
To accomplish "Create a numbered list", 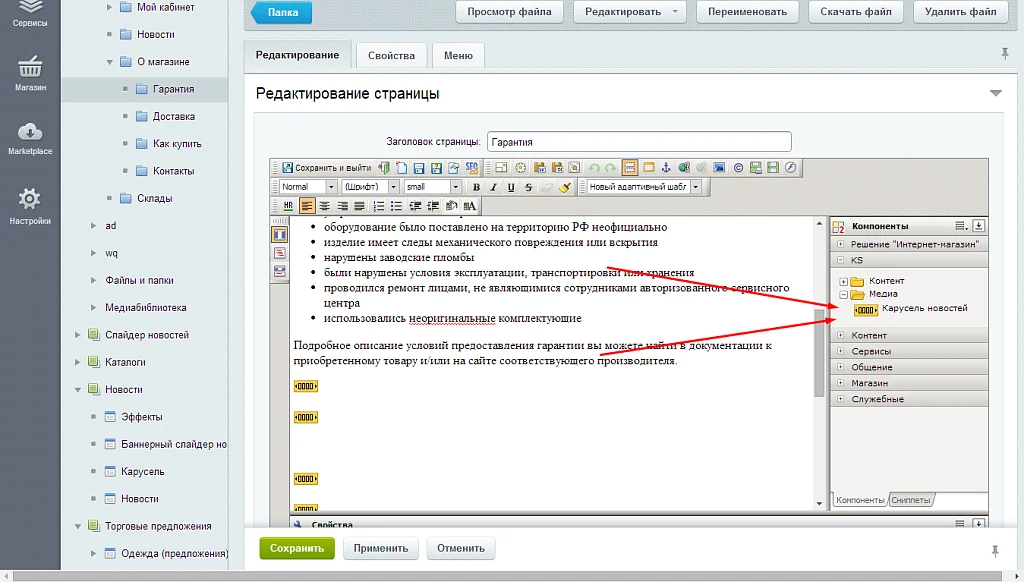I will click(x=378, y=206).
